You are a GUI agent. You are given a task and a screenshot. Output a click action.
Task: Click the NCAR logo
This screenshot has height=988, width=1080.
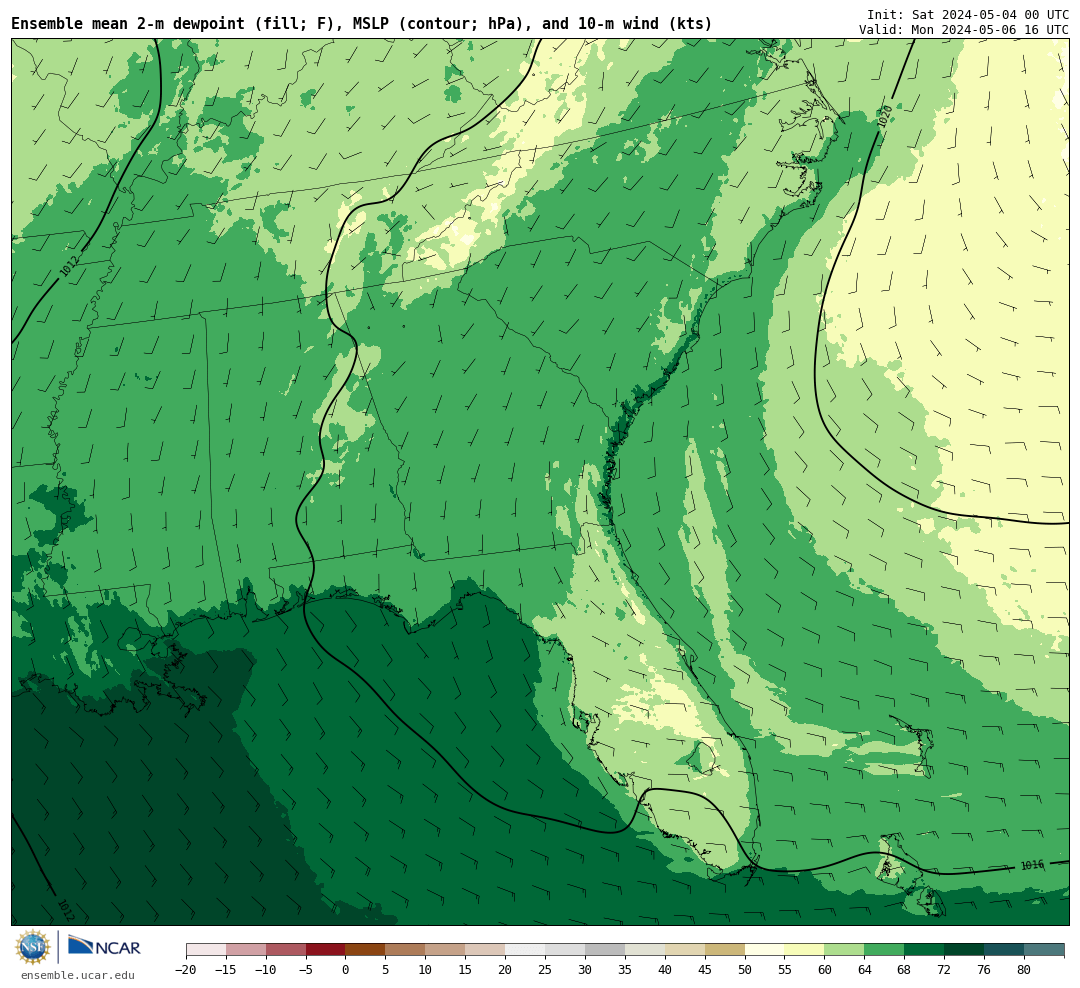[x=104, y=946]
